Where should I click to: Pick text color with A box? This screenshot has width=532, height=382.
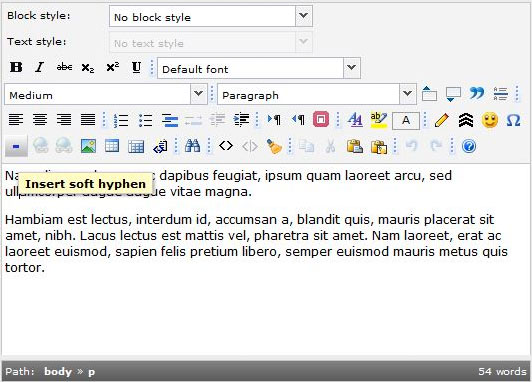(406, 120)
